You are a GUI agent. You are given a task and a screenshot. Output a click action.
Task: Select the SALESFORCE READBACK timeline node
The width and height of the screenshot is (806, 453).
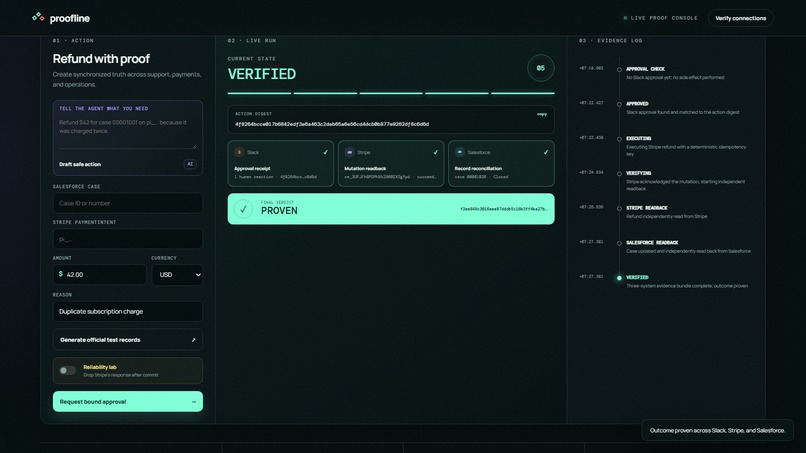tap(619, 243)
